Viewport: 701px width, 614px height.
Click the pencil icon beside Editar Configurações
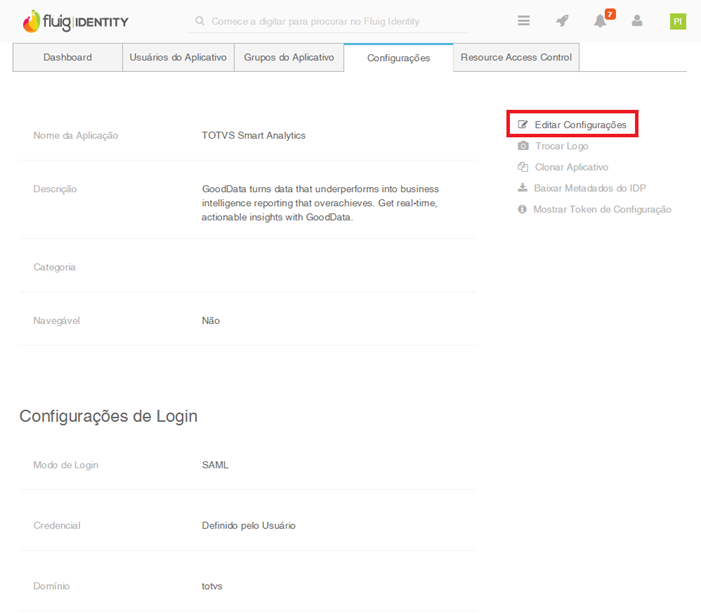point(523,124)
